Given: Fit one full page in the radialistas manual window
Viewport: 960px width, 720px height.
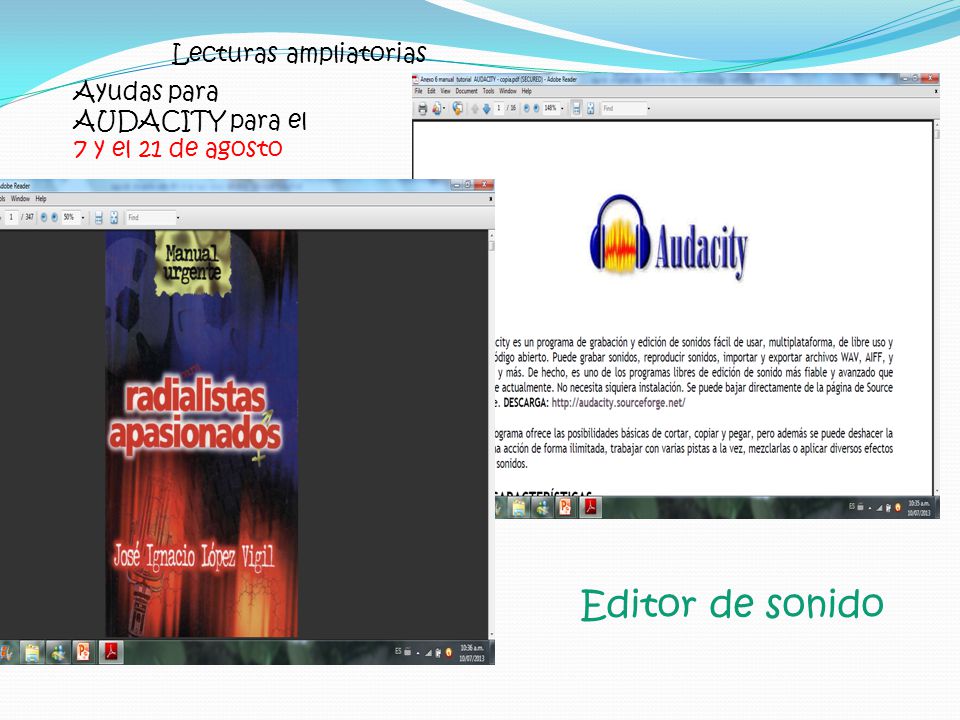Looking at the screenshot, I should pyautogui.click(x=114, y=217).
